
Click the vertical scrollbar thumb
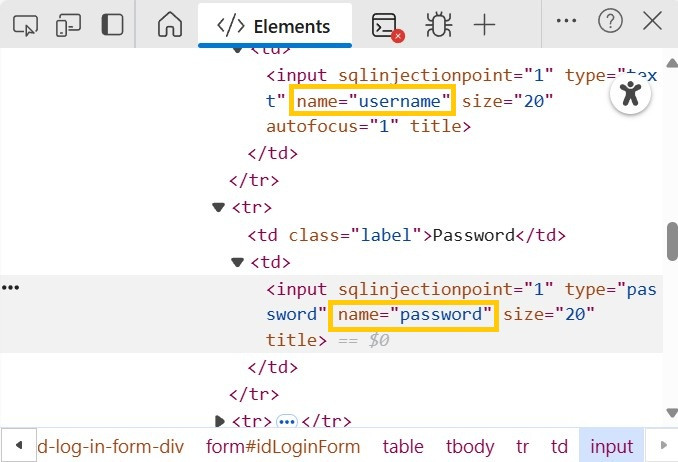click(672, 240)
